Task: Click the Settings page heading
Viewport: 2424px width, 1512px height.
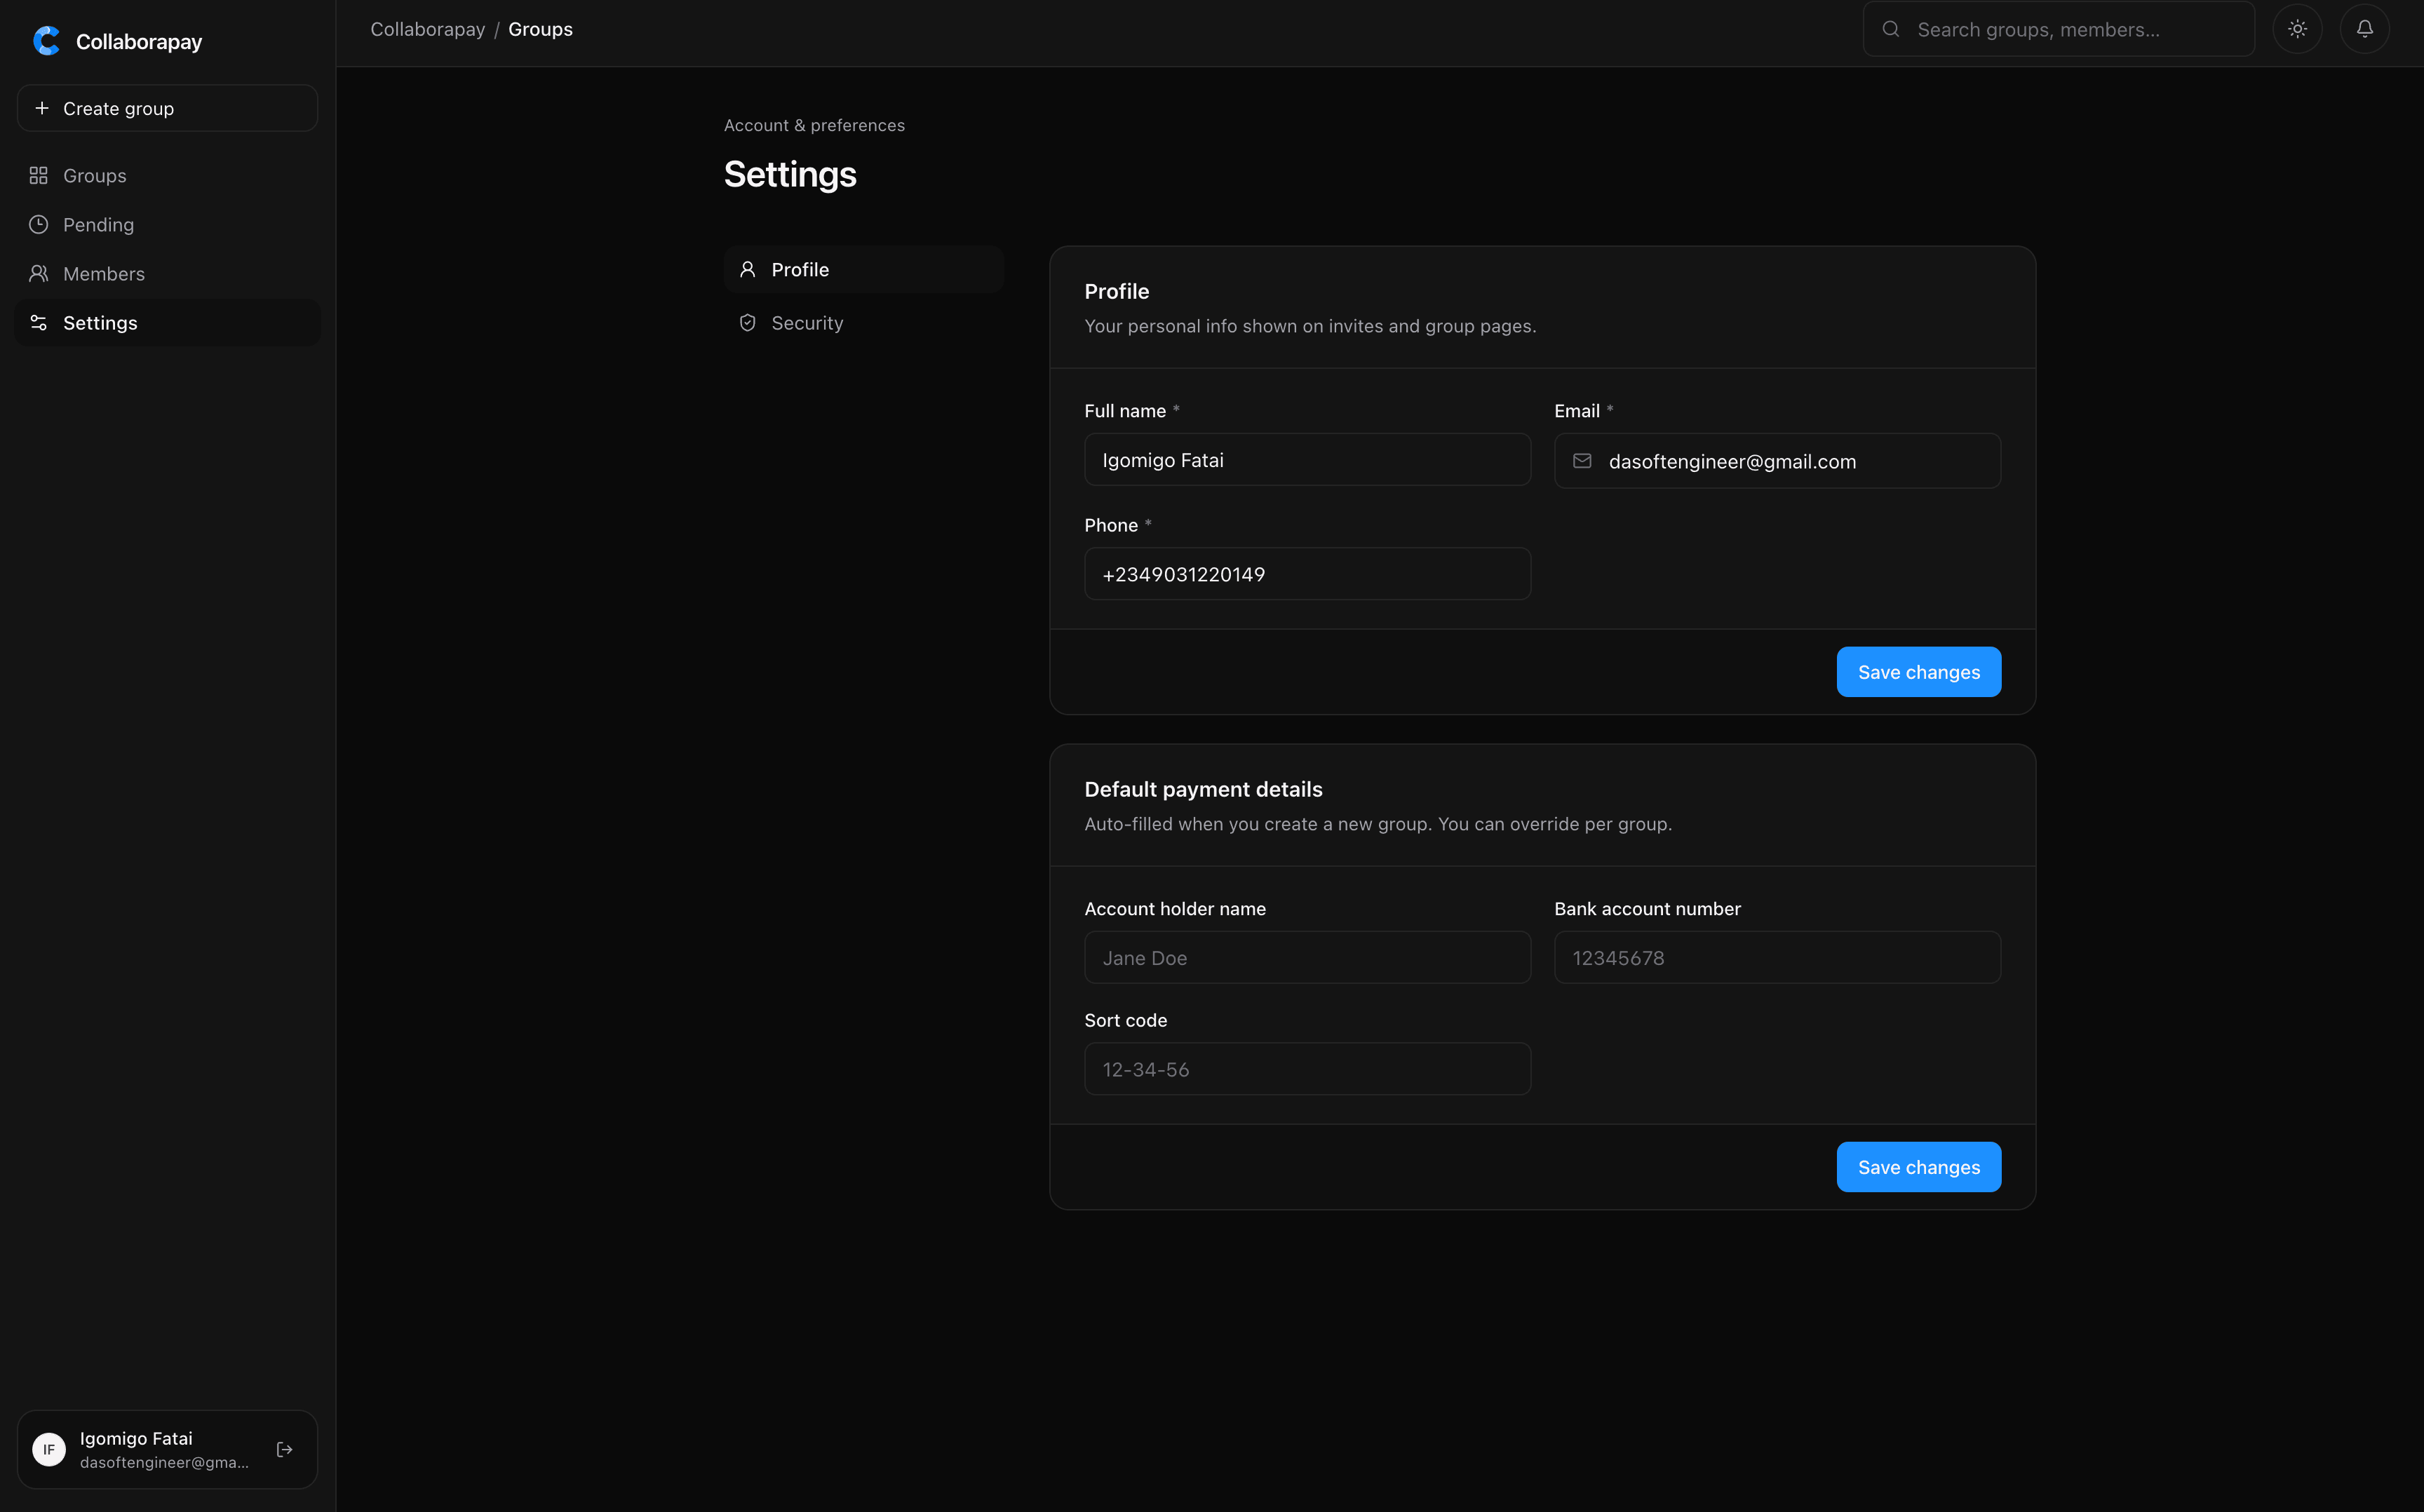Action: (790, 175)
